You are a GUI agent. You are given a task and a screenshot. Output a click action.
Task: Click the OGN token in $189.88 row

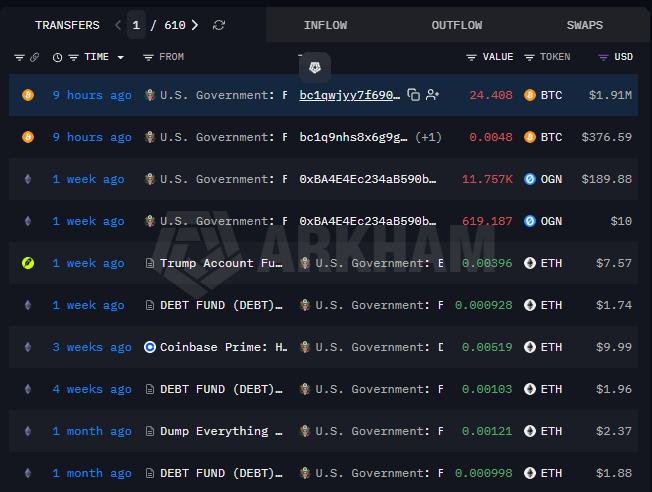coord(543,179)
